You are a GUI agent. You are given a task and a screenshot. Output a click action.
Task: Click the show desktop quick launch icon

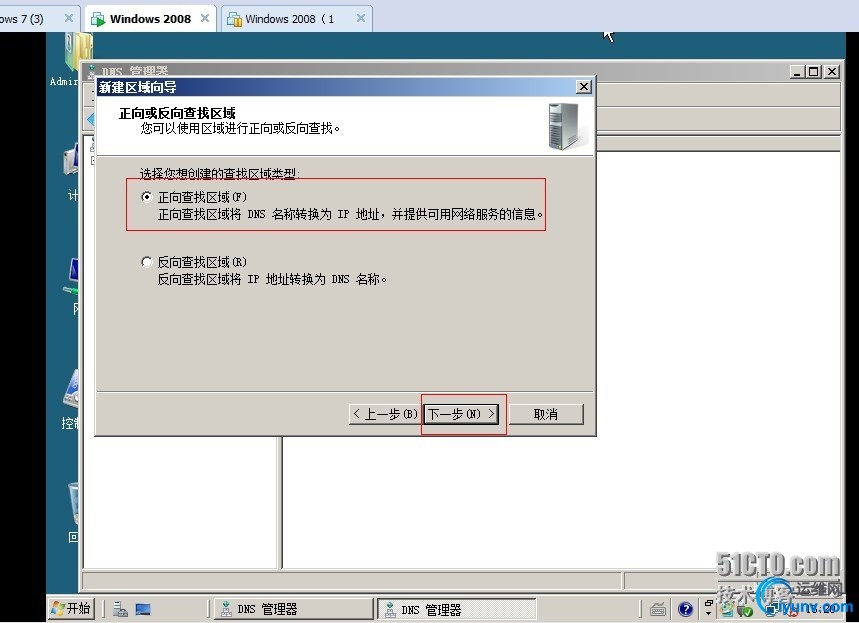click(x=143, y=609)
